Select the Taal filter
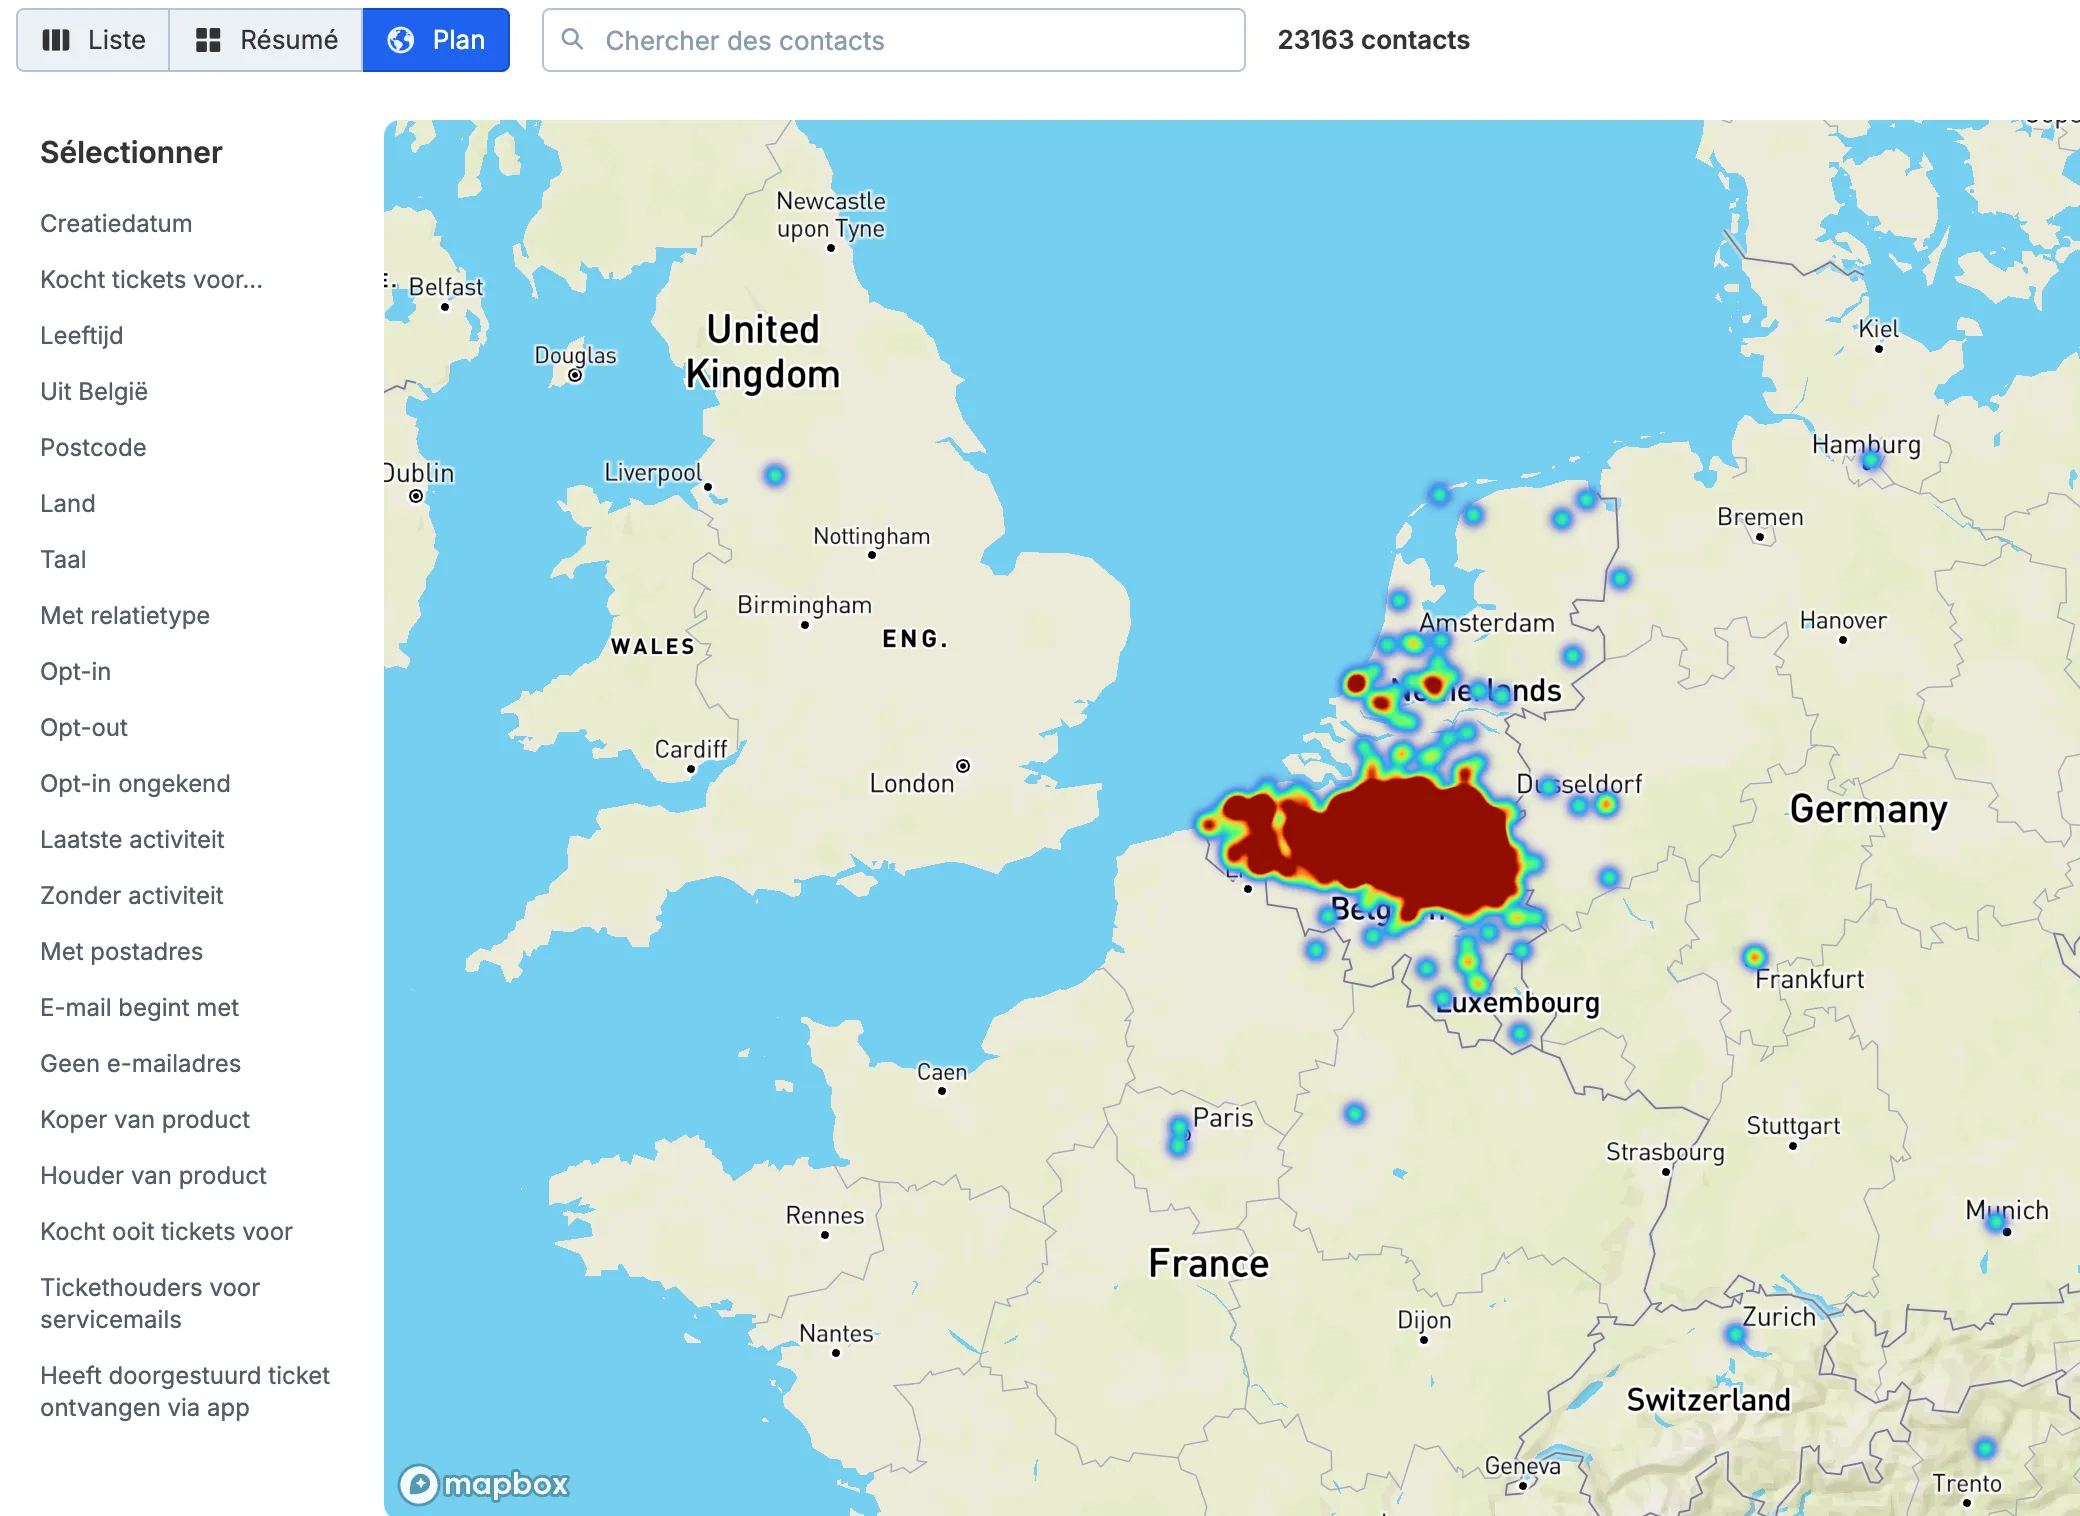 click(63, 560)
